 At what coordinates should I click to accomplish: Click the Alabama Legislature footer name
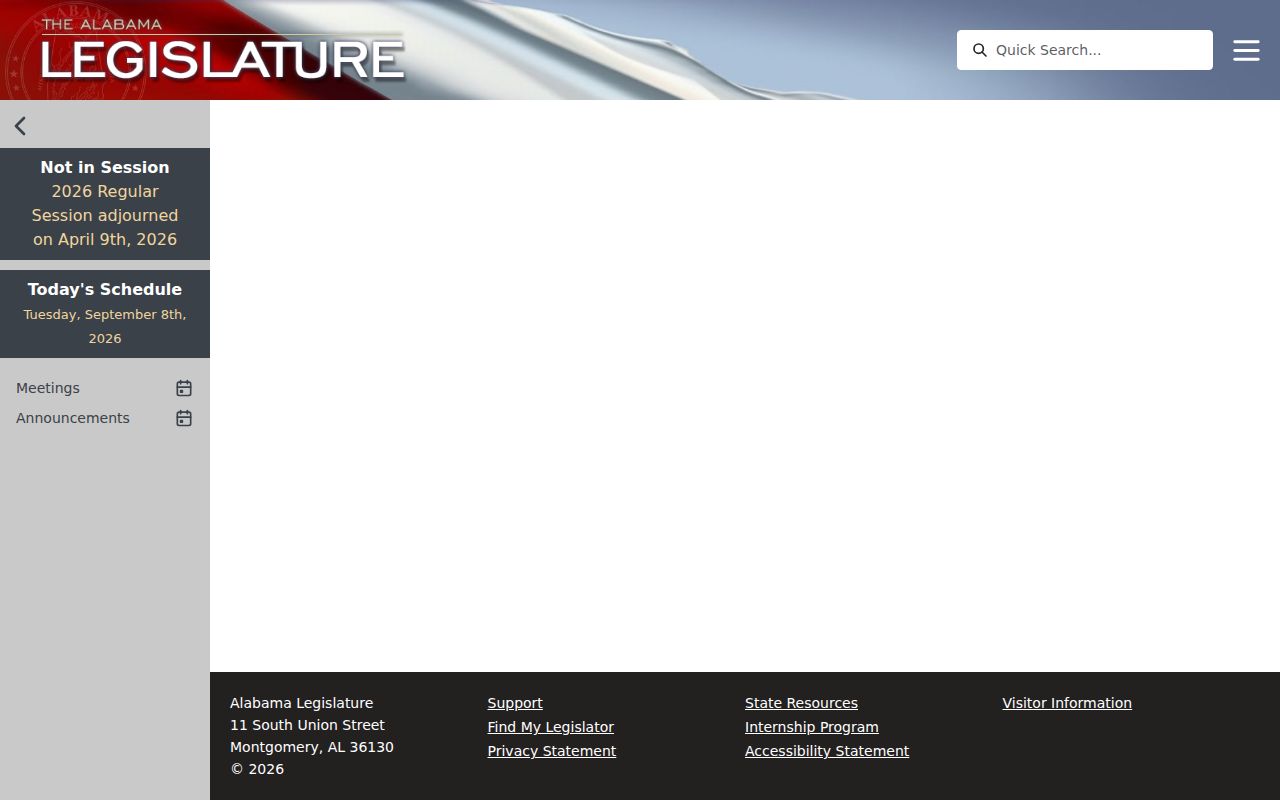[301, 703]
